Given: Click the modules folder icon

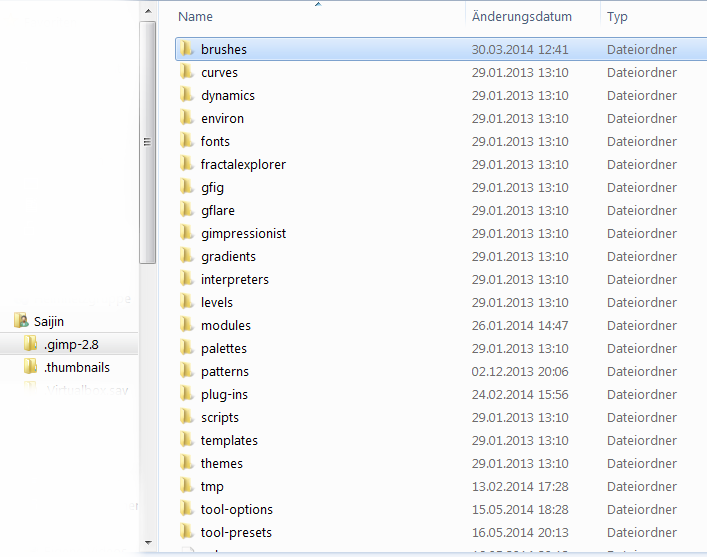Looking at the screenshot, I should click(186, 325).
